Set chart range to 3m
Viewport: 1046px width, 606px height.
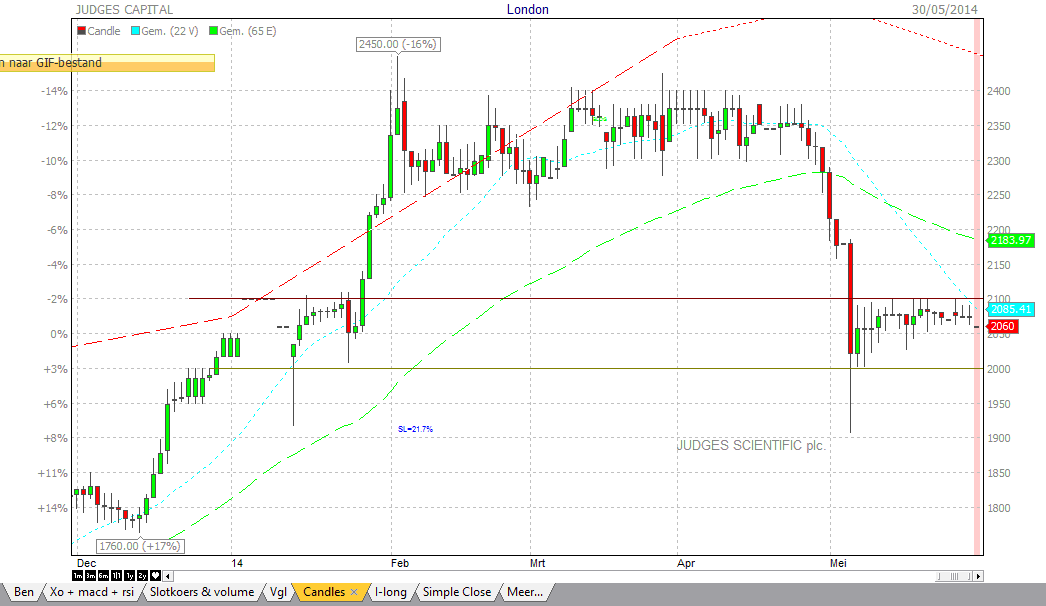pyautogui.click(x=91, y=575)
